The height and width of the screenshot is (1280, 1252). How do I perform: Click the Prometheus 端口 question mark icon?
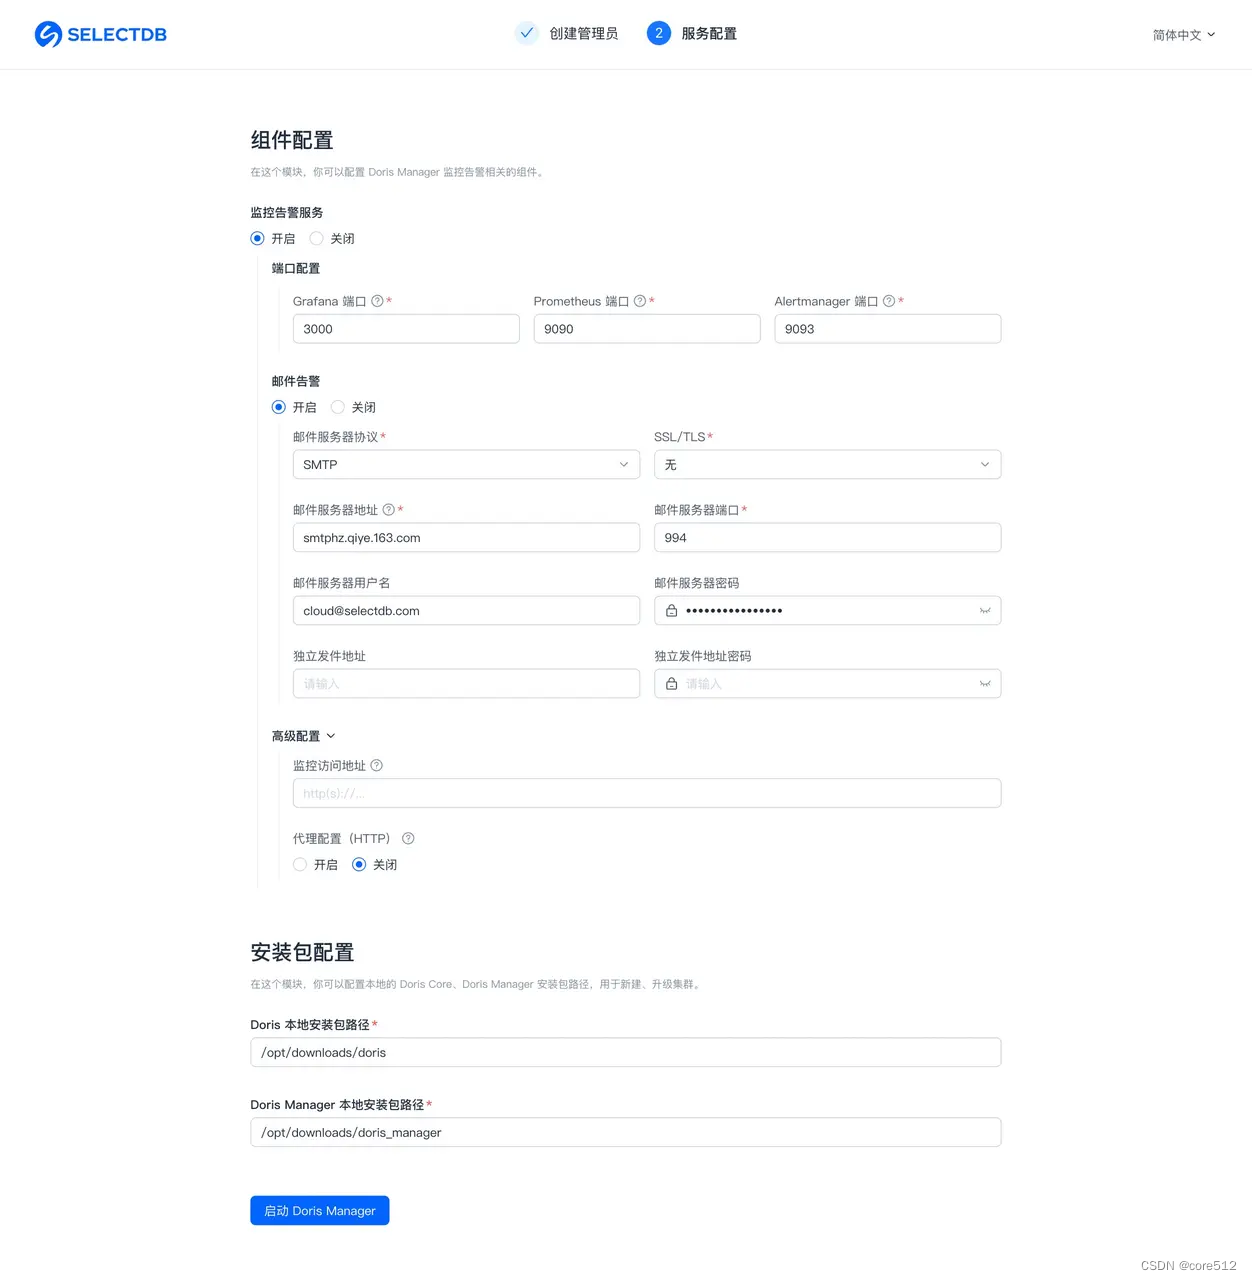(640, 301)
